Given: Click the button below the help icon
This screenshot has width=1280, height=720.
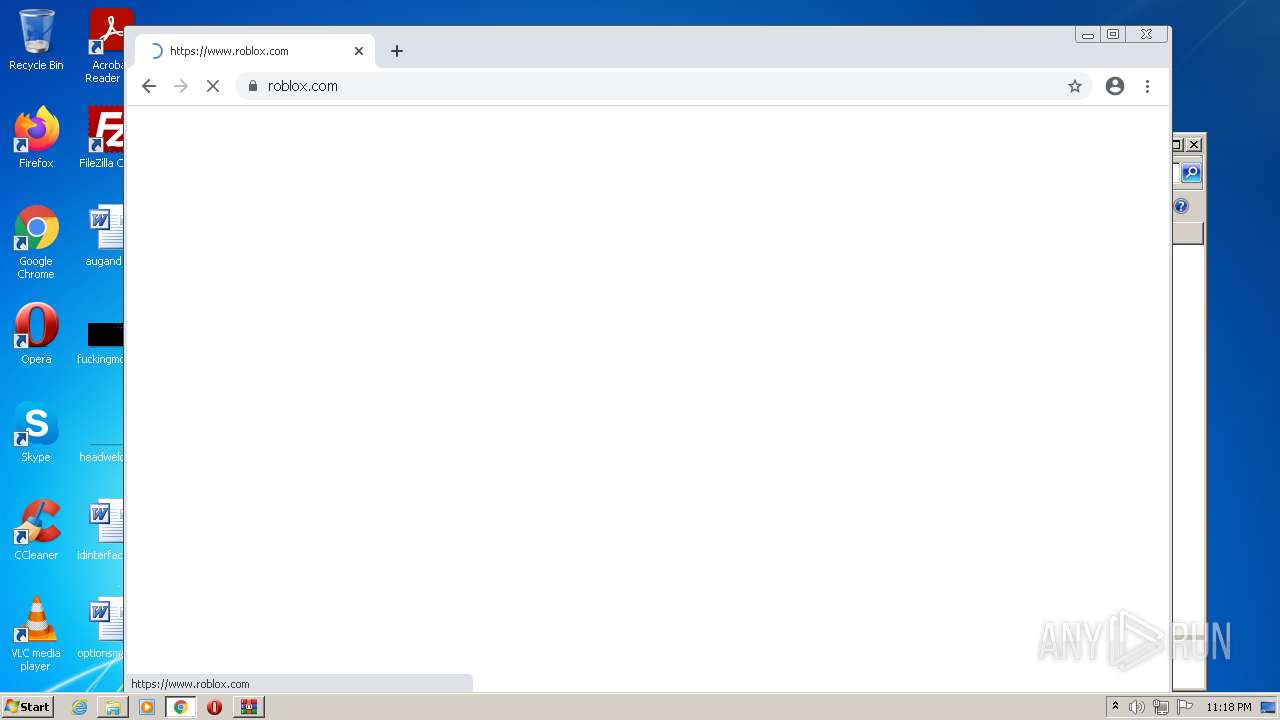Looking at the screenshot, I should (x=1188, y=233).
